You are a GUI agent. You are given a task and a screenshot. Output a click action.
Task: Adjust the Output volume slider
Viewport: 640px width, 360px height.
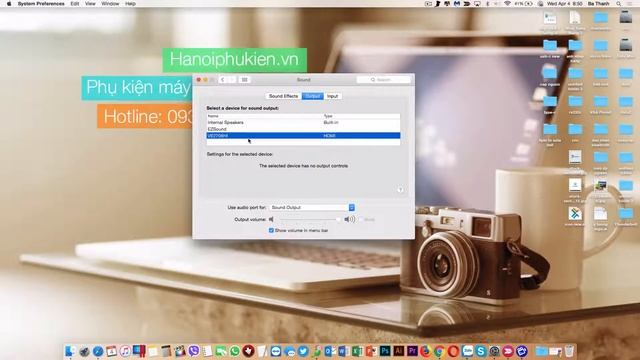pyautogui.click(x=309, y=219)
